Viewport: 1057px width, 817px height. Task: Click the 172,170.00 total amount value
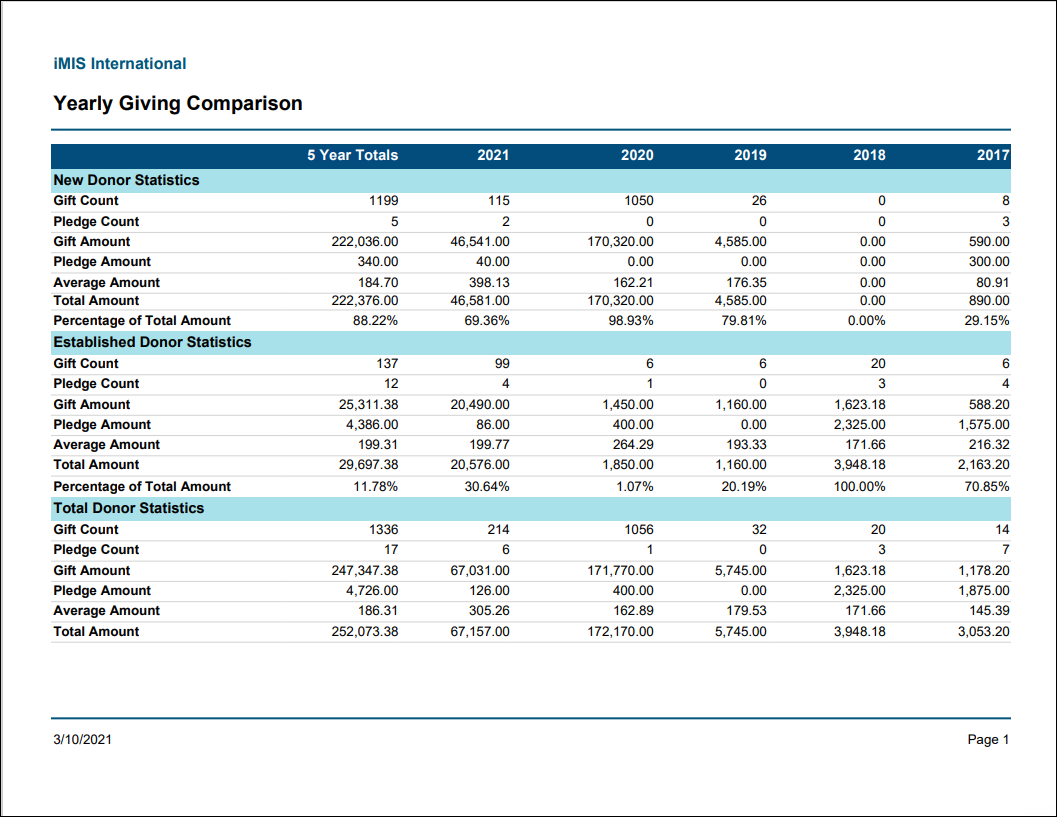pos(620,632)
